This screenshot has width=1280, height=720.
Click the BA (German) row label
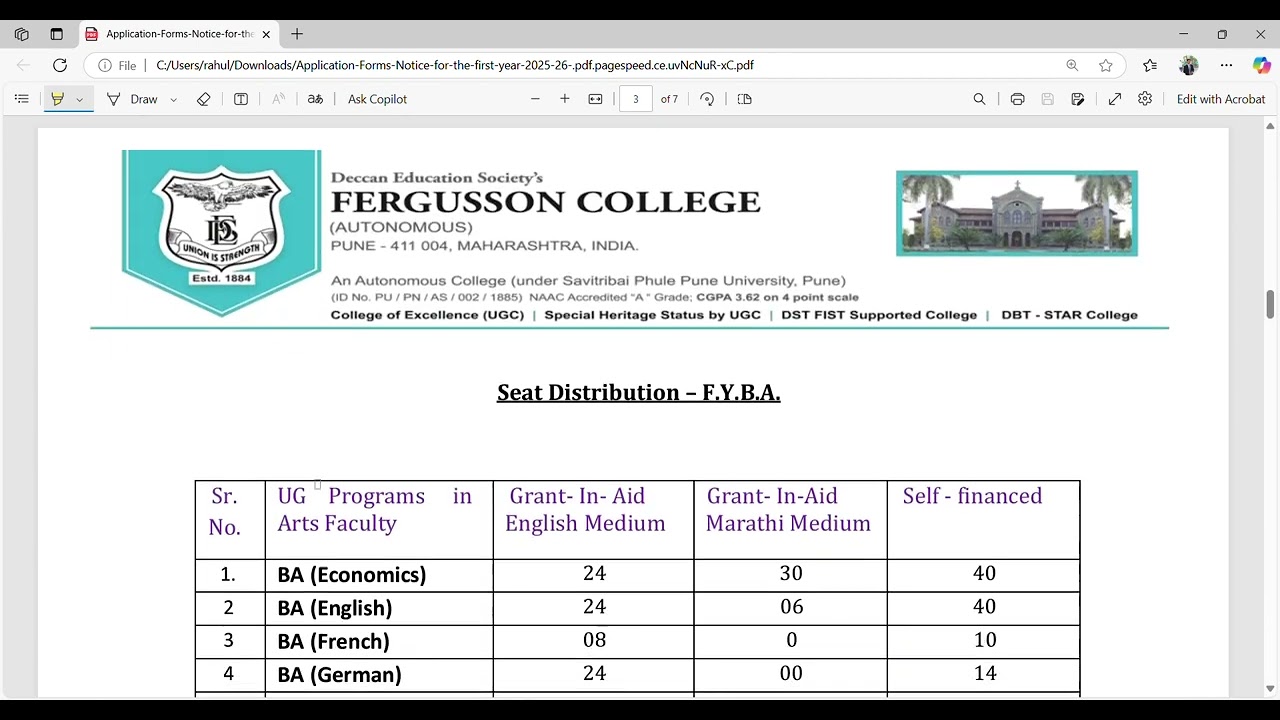[x=340, y=675]
